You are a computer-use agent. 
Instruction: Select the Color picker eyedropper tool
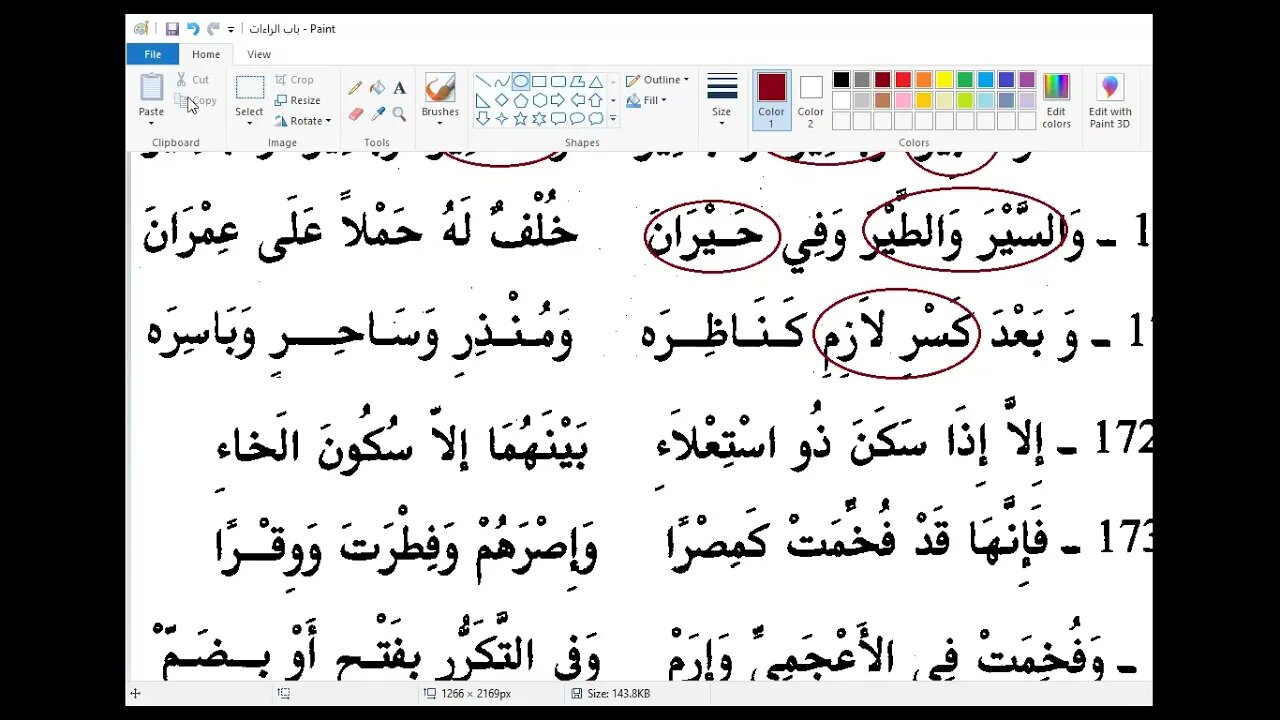pyautogui.click(x=377, y=114)
